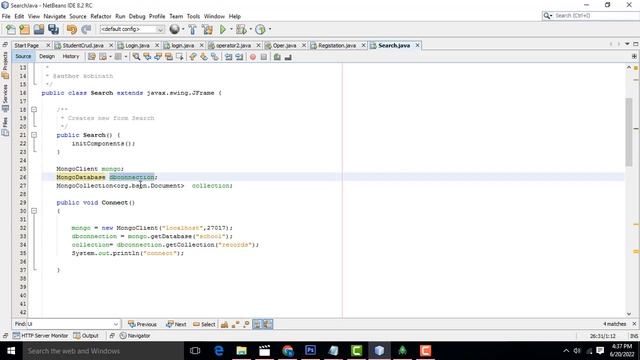Close the Search.java tab
Screen dimensions: 640x360
(417, 45)
